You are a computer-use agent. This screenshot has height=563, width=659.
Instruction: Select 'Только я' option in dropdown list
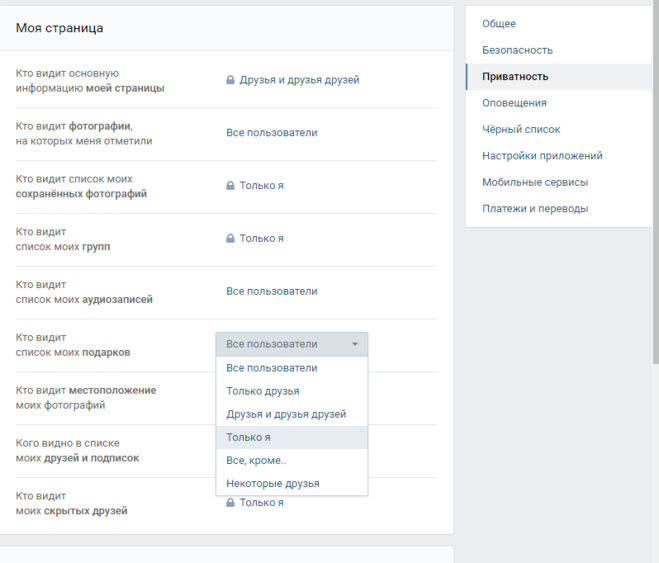[249, 437]
